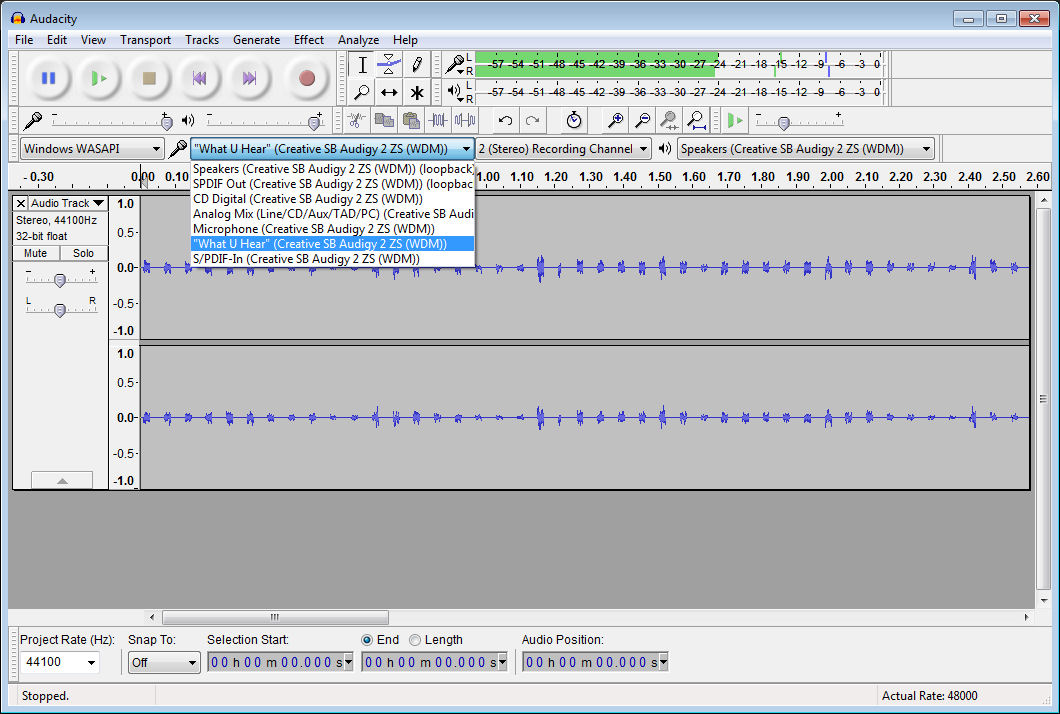Click the Fit Selection zoom icon
This screenshot has width=1060, height=714.
[669, 120]
